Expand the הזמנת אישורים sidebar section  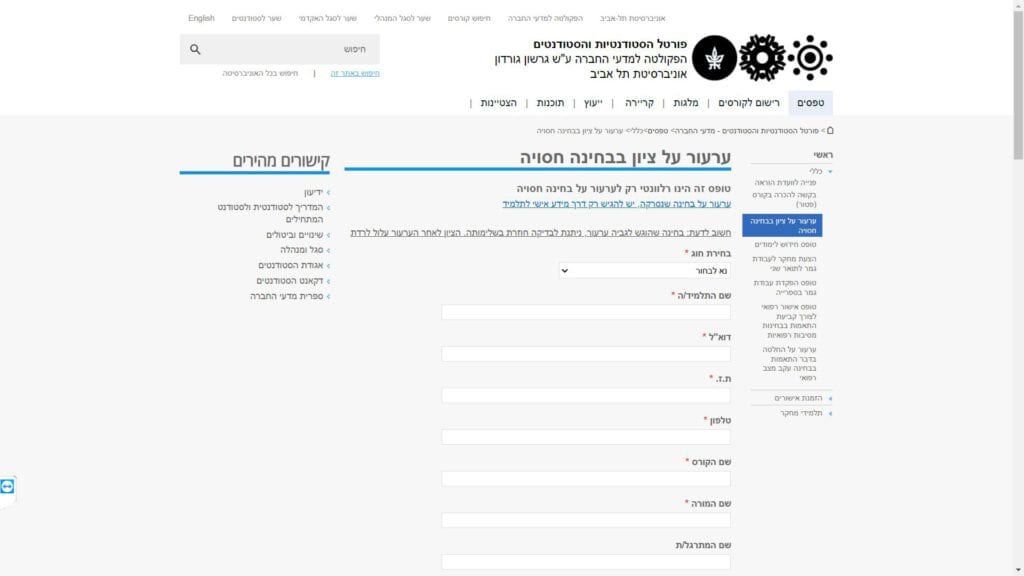pyautogui.click(x=798, y=398)
